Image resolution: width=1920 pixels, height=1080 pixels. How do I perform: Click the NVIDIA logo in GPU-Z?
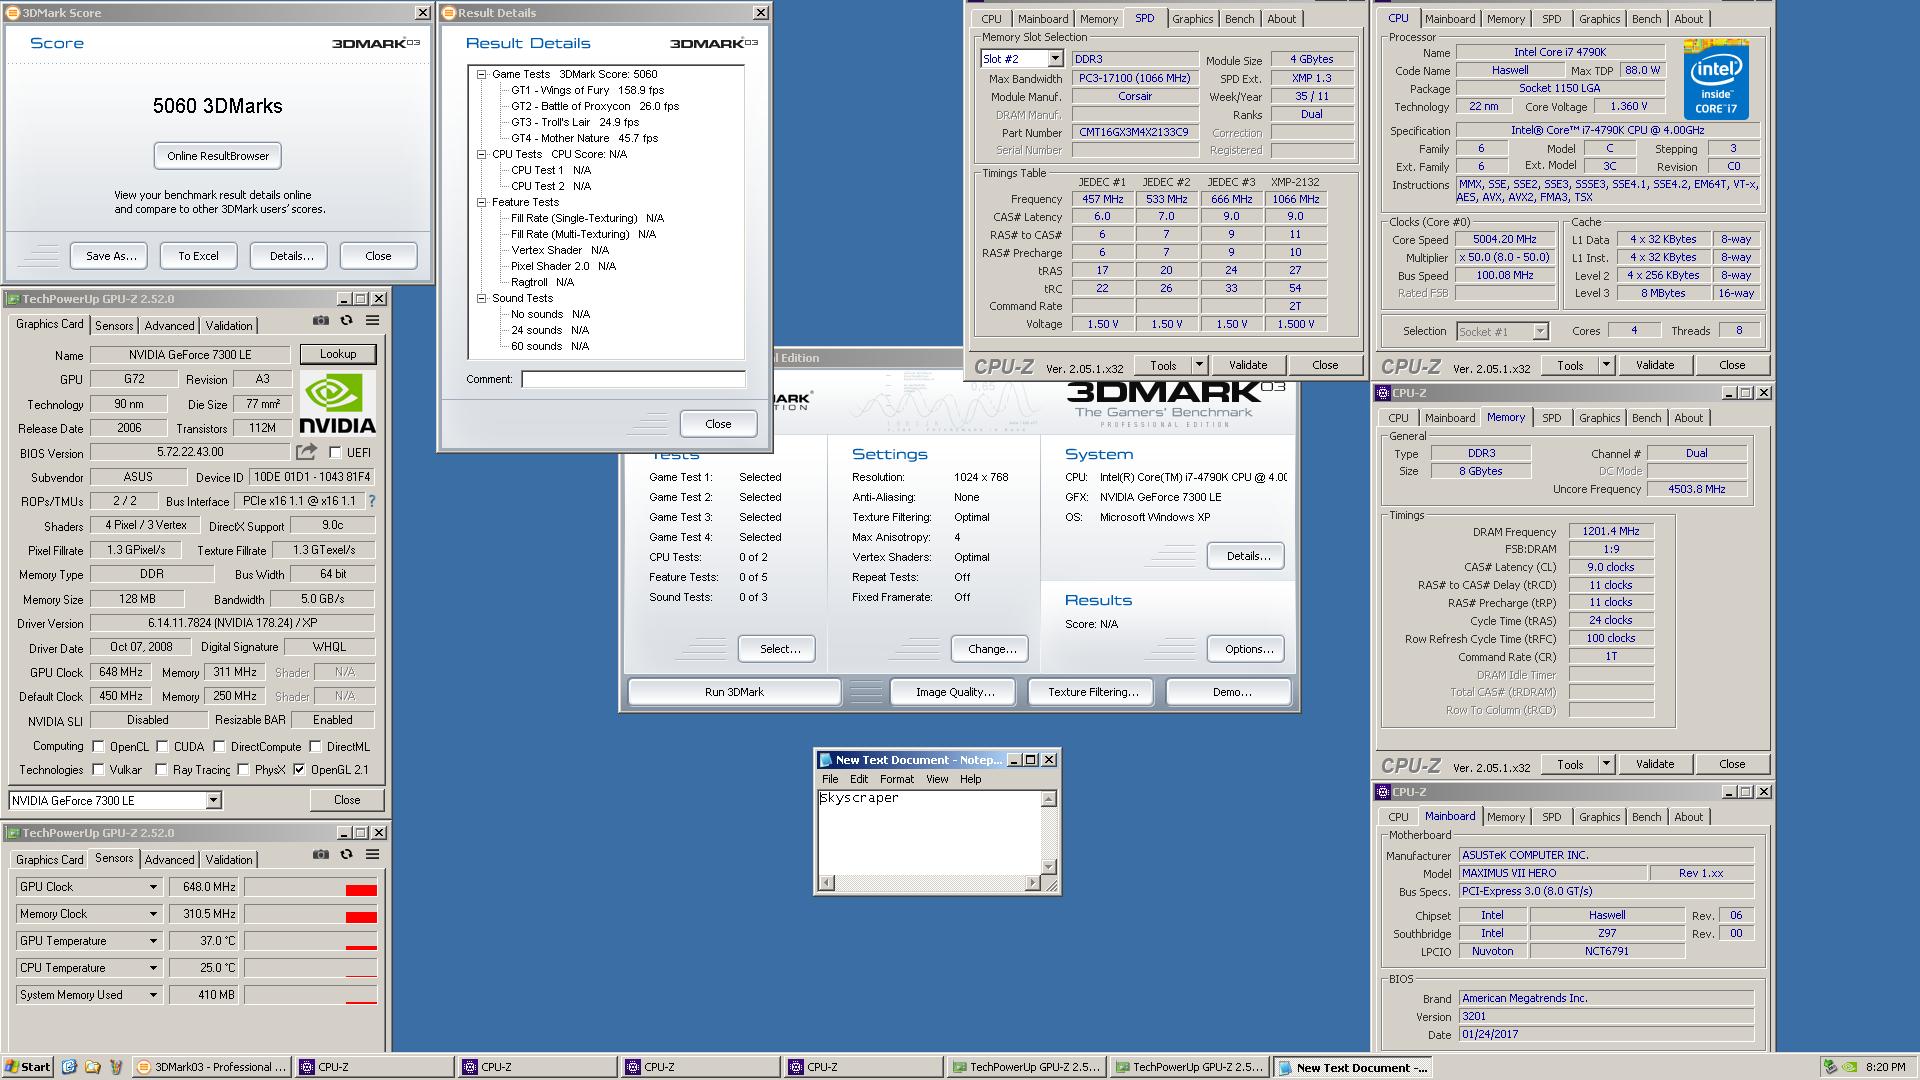pos(338,404)
